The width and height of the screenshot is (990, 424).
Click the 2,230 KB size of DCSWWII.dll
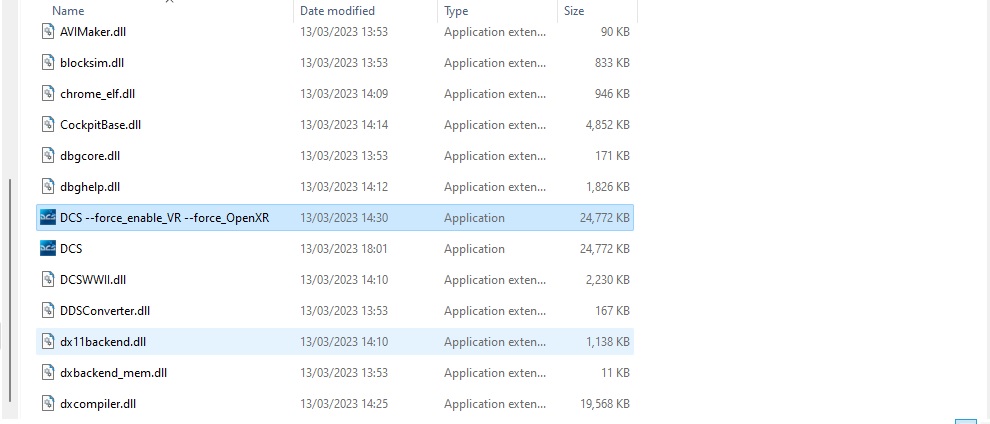(607, 280)
